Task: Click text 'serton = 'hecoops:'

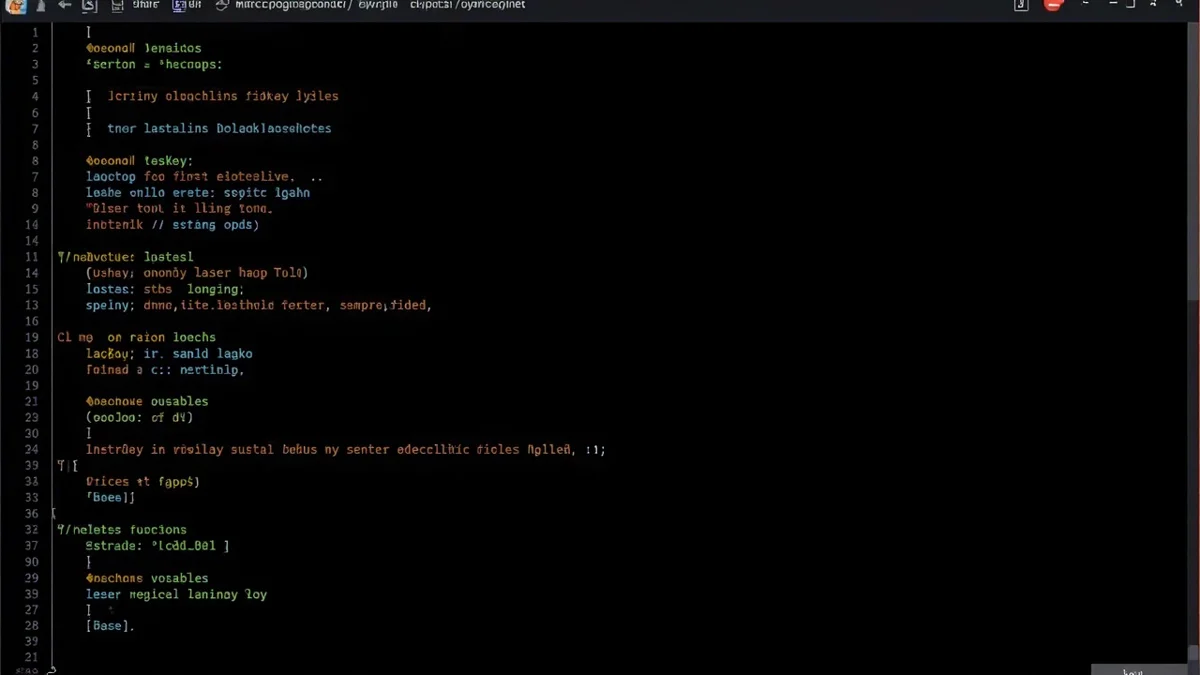Action: pyautogui.click(x=155, y=64)
